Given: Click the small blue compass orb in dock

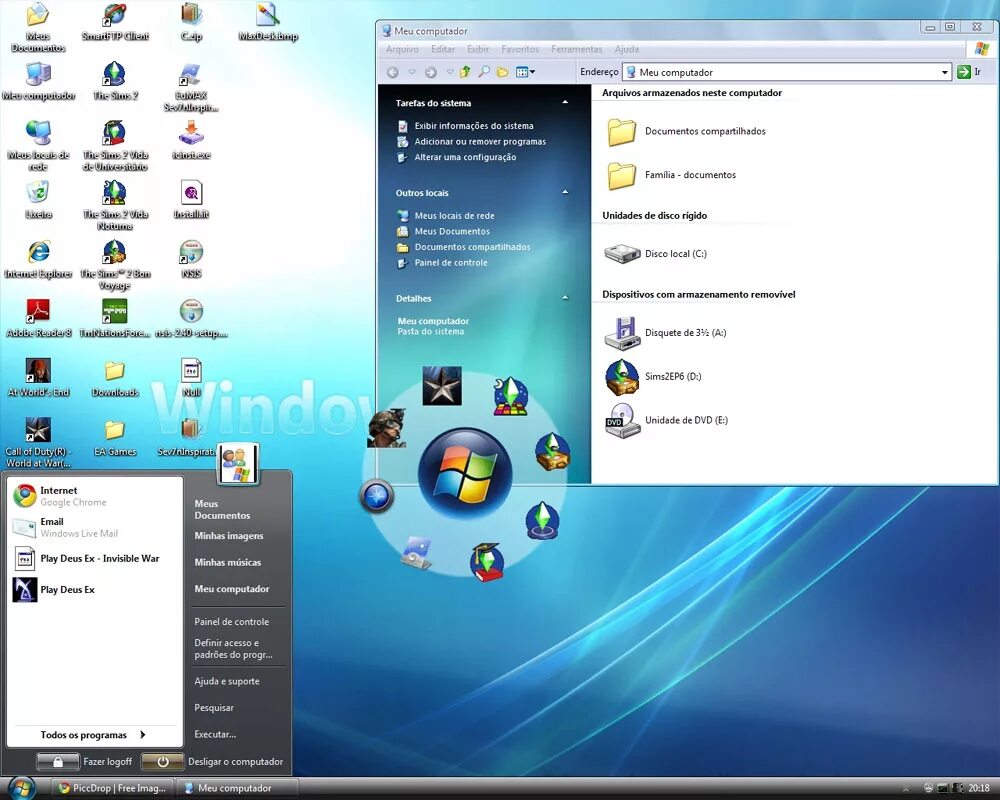Looking at the screenshot, I should tap(376, 496).
